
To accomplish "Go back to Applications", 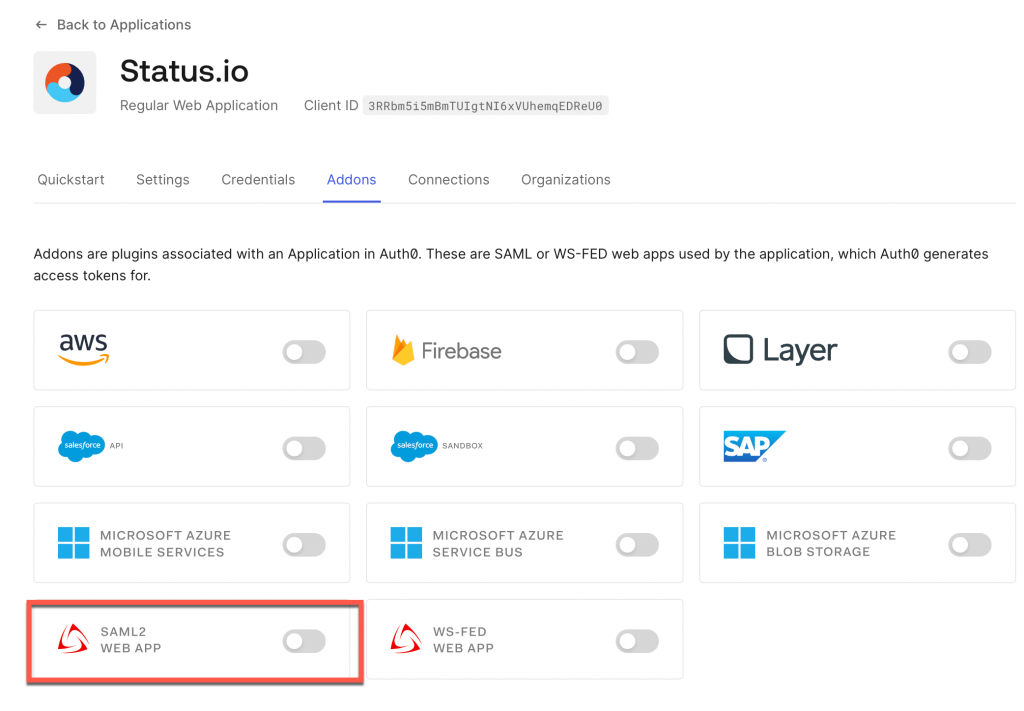I will [x=112, y=24].
